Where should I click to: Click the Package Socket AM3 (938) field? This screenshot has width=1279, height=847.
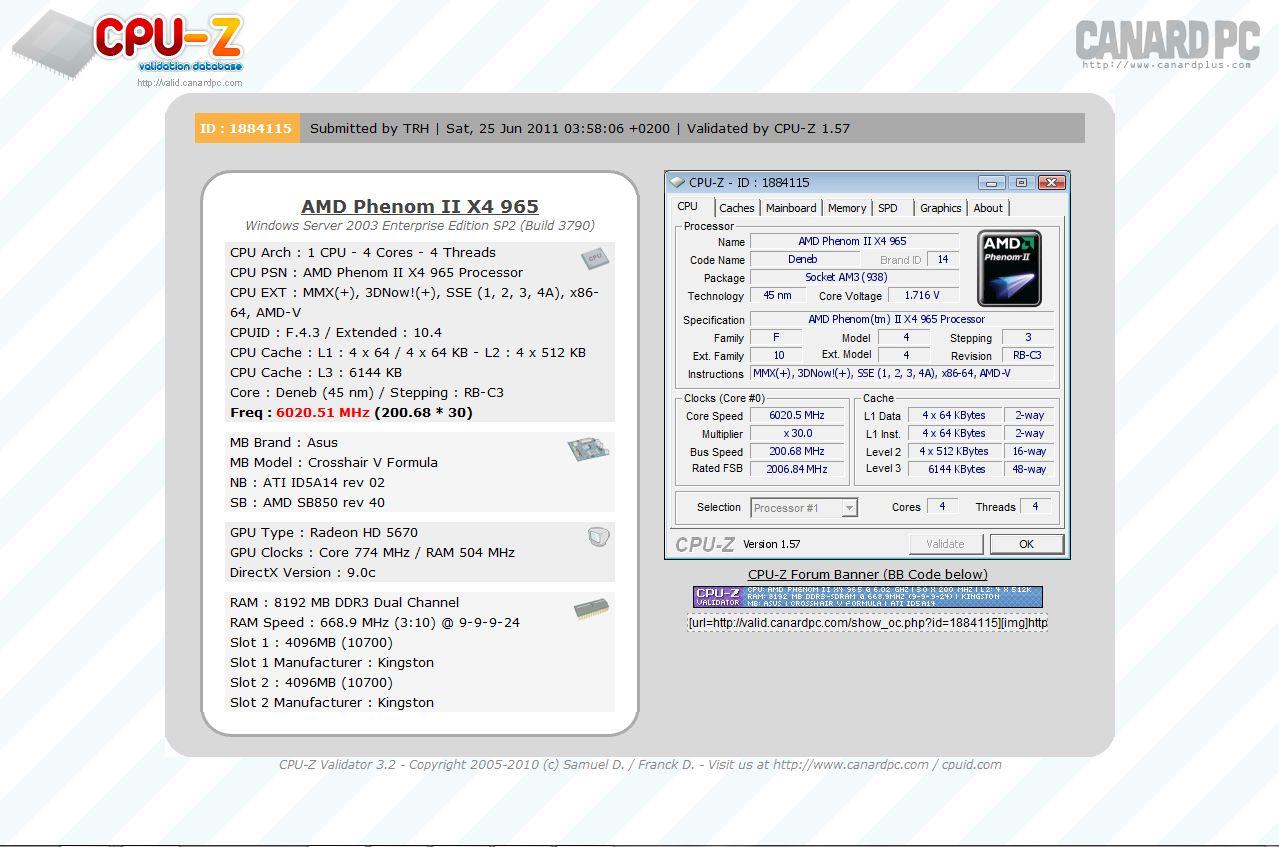854,278
